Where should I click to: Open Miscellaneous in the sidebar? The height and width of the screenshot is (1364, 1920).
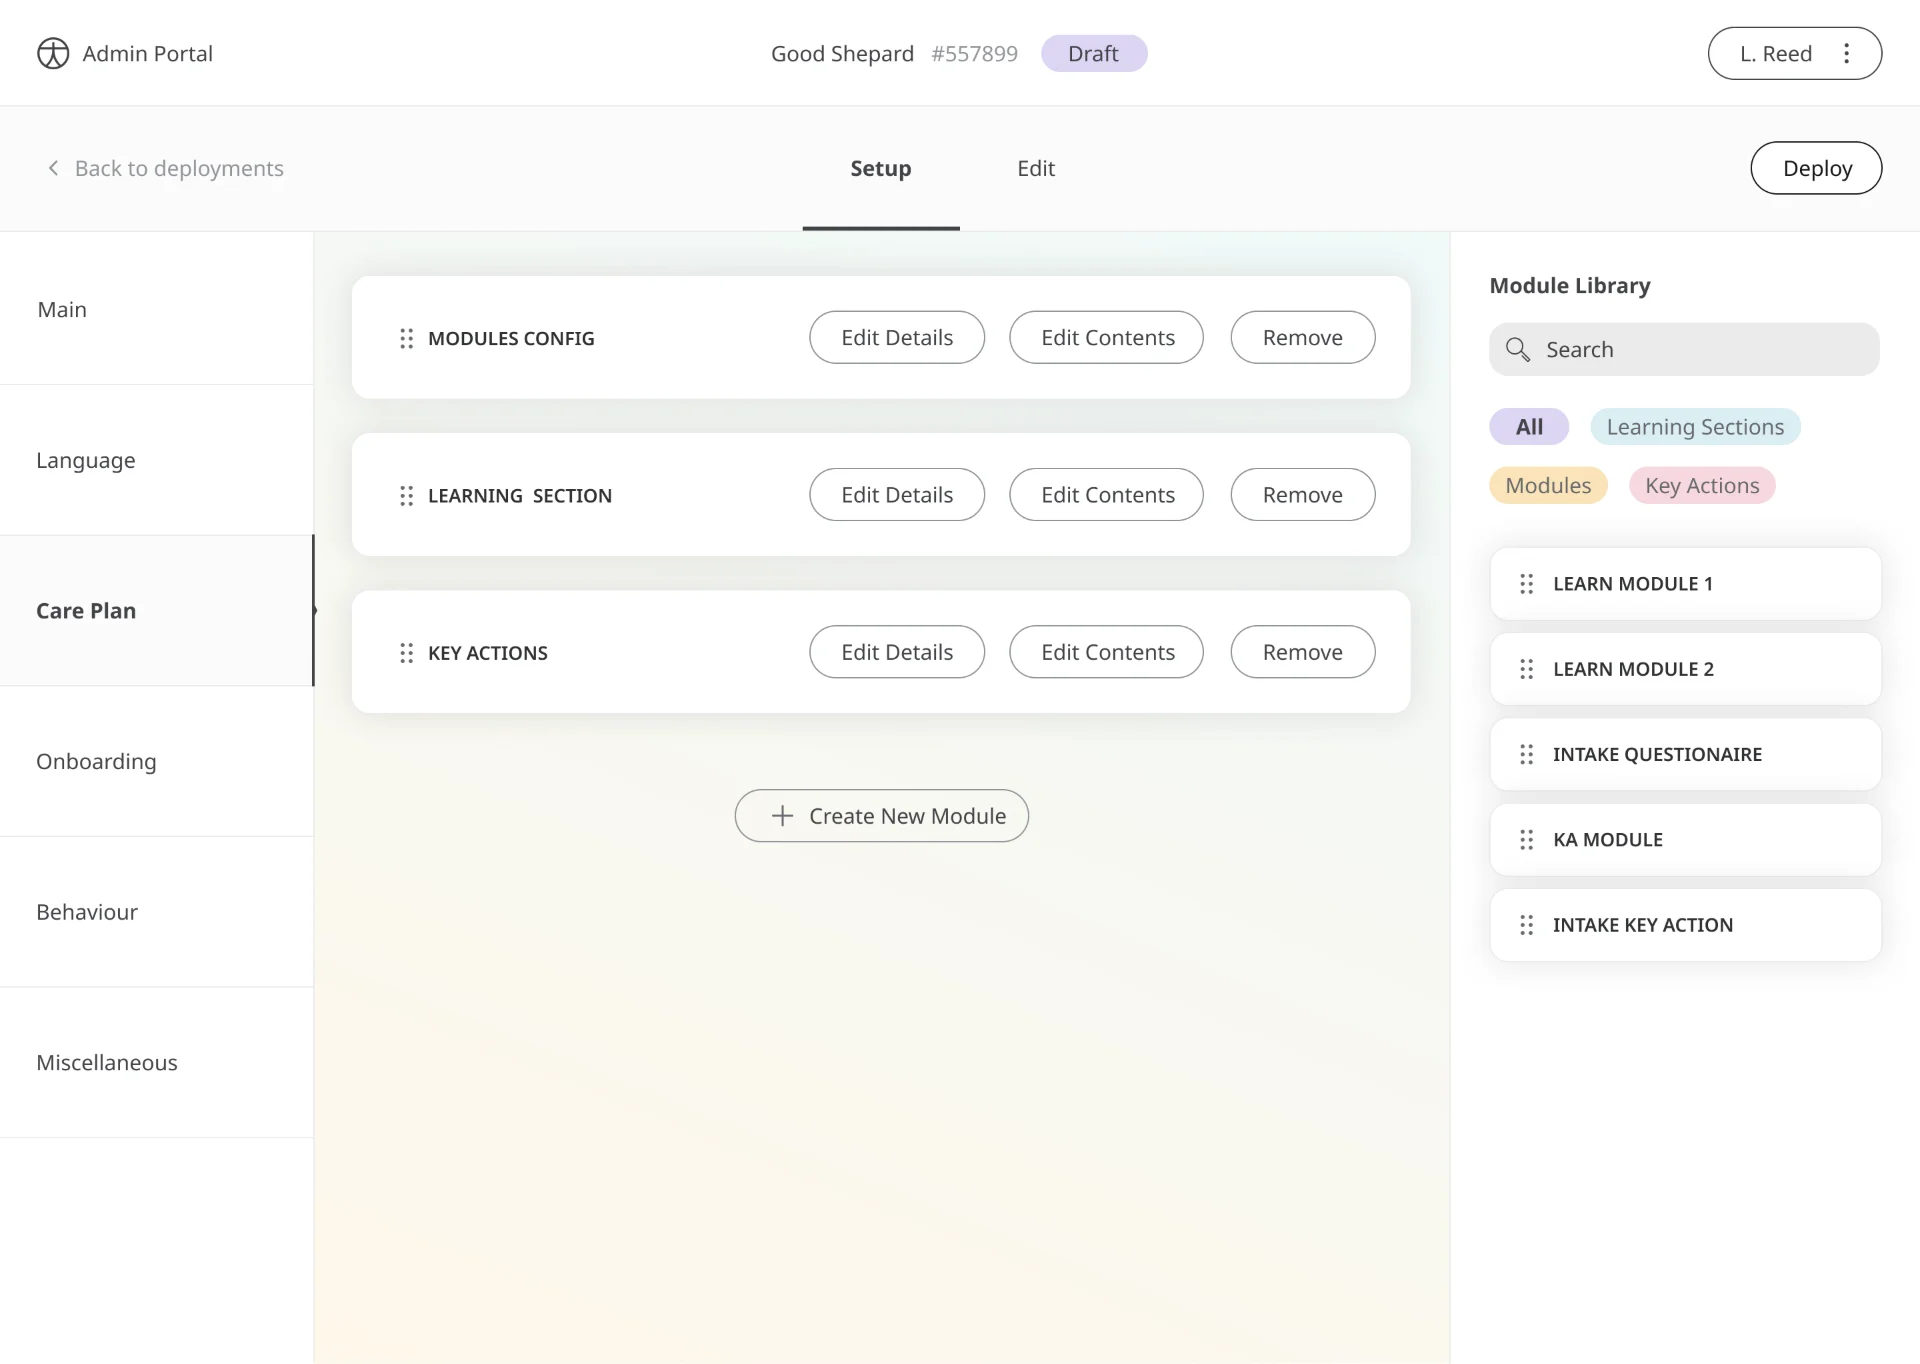coord(157,1063)
